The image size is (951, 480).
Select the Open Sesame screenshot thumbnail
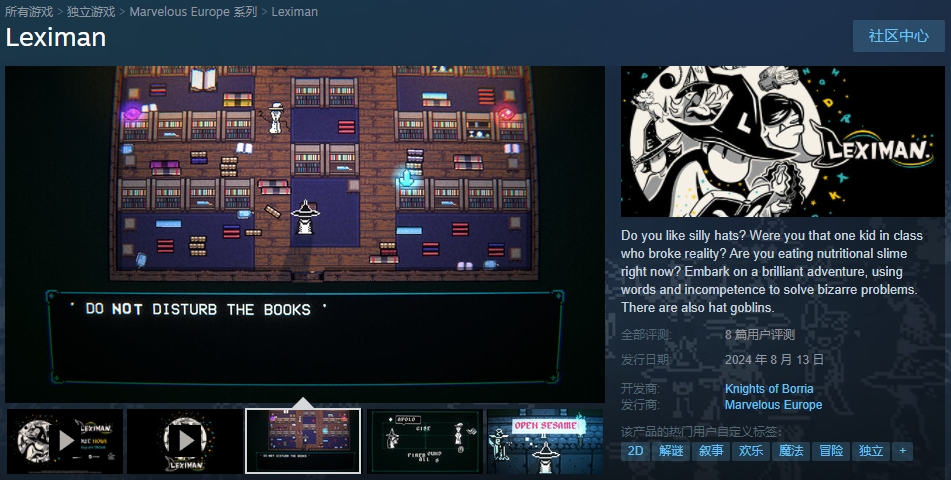click(x=545, y=441)
